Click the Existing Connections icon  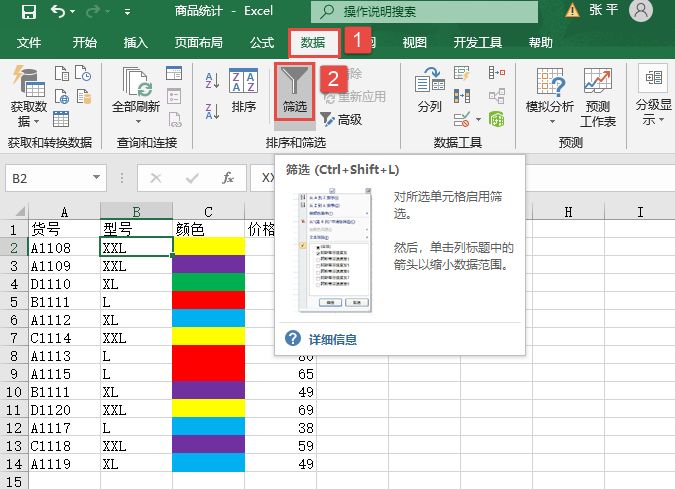[84, 96]
